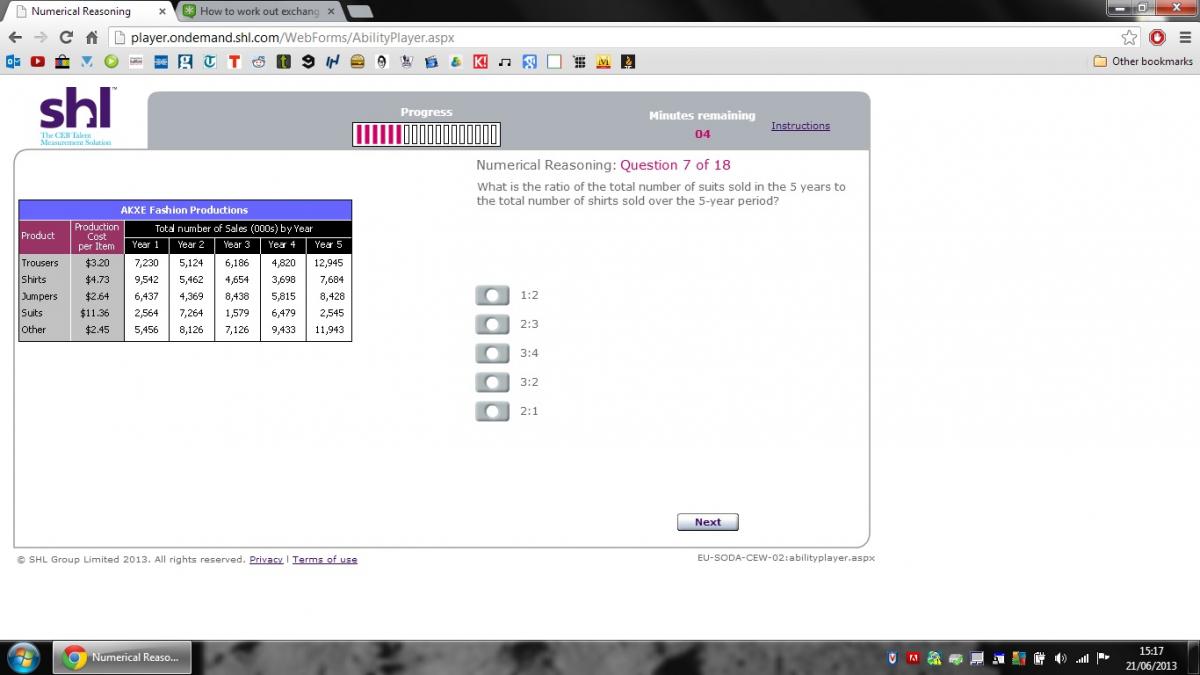This screenshot has width=1200, height=675.
Task: Click the Chrome Numerical Reaso... taskbar button
Action: pos(123,657)
